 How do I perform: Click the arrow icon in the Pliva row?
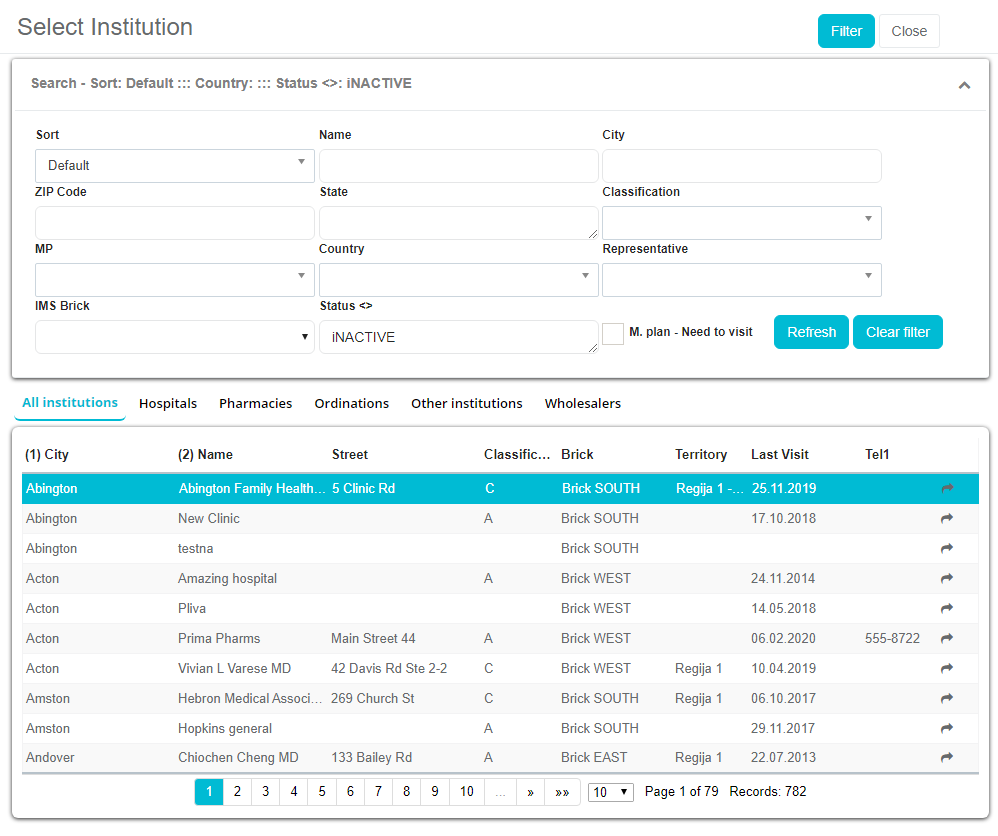coord(947,608)
